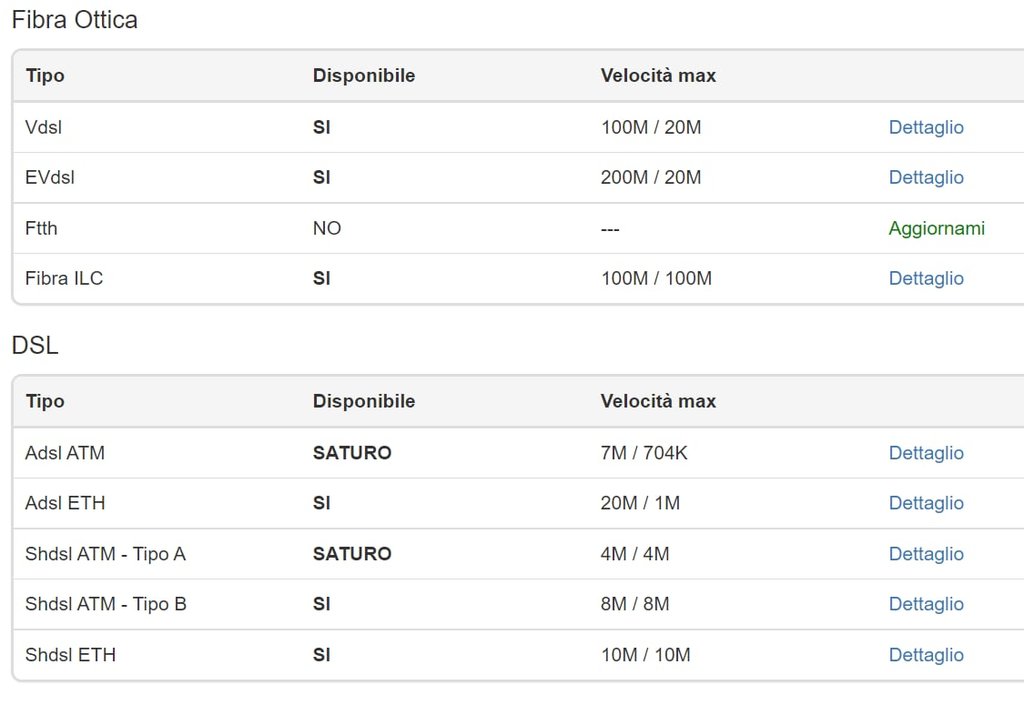Open Dettaglio link for EVdsl row
The width and height of the screenshot is (1024, 705).
pos(926,177)
